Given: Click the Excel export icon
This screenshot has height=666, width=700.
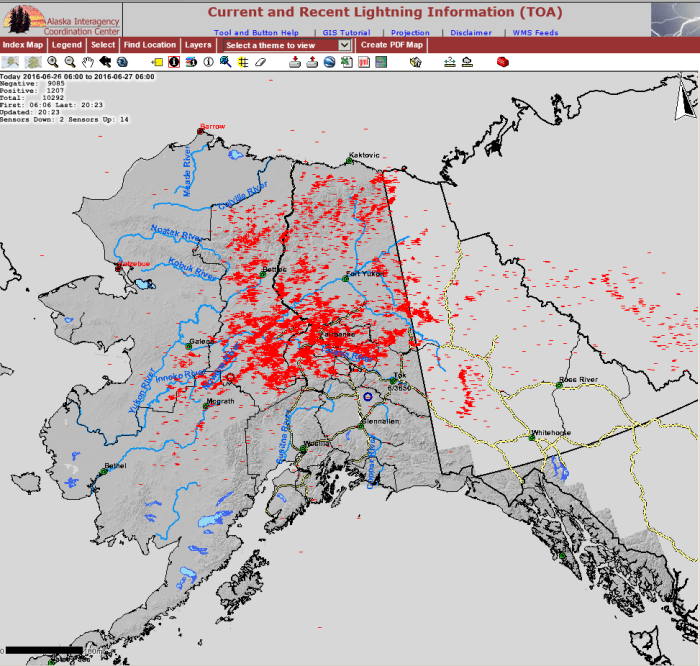Looking at the screenshot, I should pyautogui.click(x=347, y=62).
